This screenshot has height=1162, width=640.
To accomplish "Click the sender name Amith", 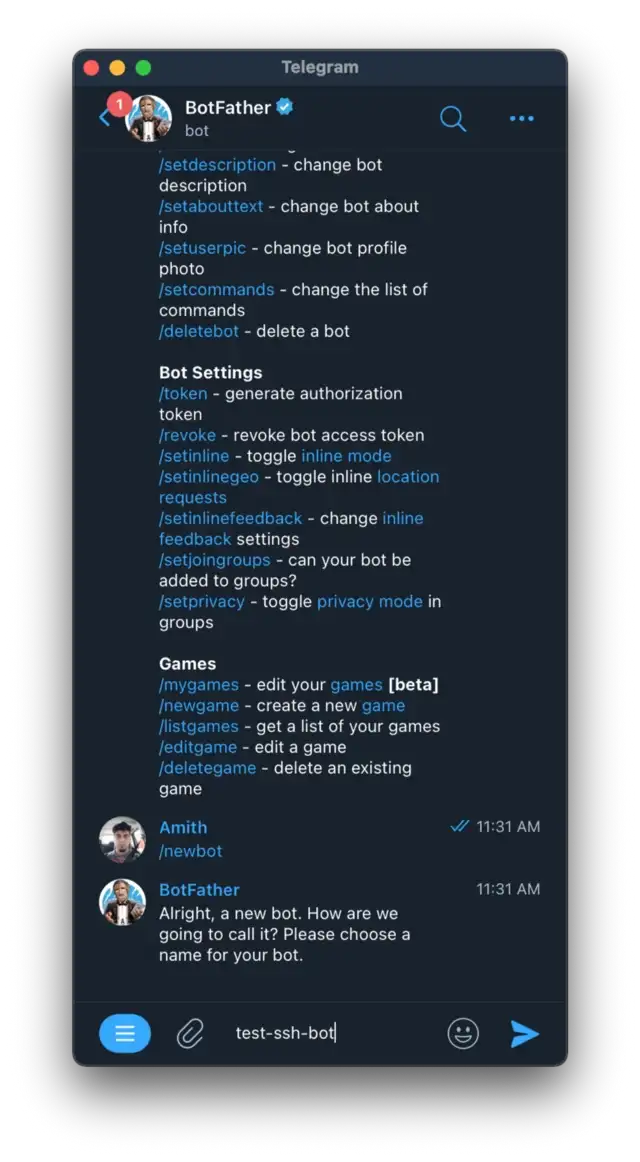I will 183,827.
